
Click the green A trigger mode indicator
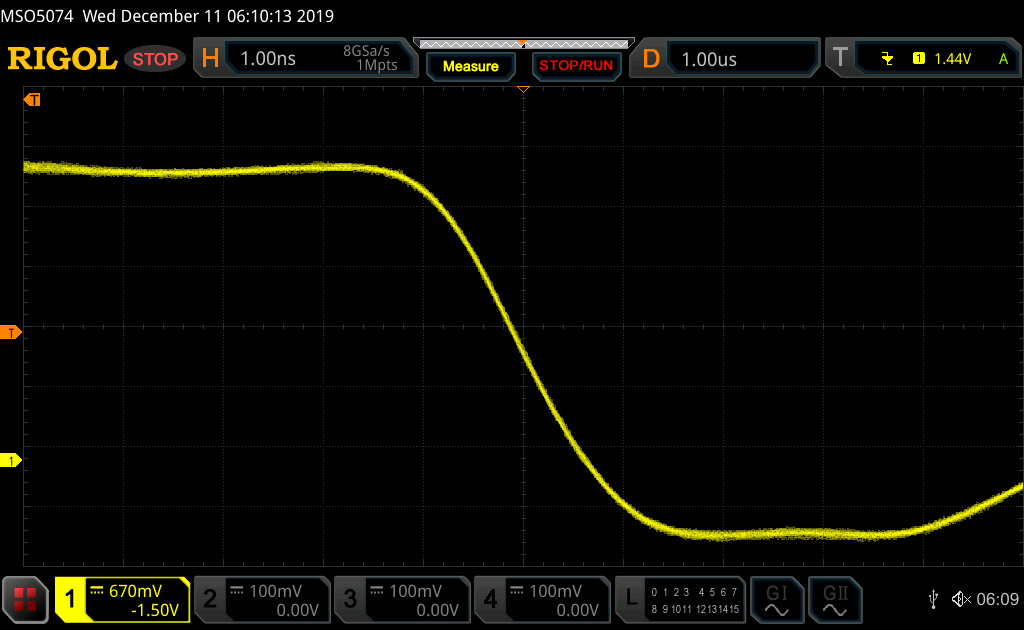(x=1003, y=59)
